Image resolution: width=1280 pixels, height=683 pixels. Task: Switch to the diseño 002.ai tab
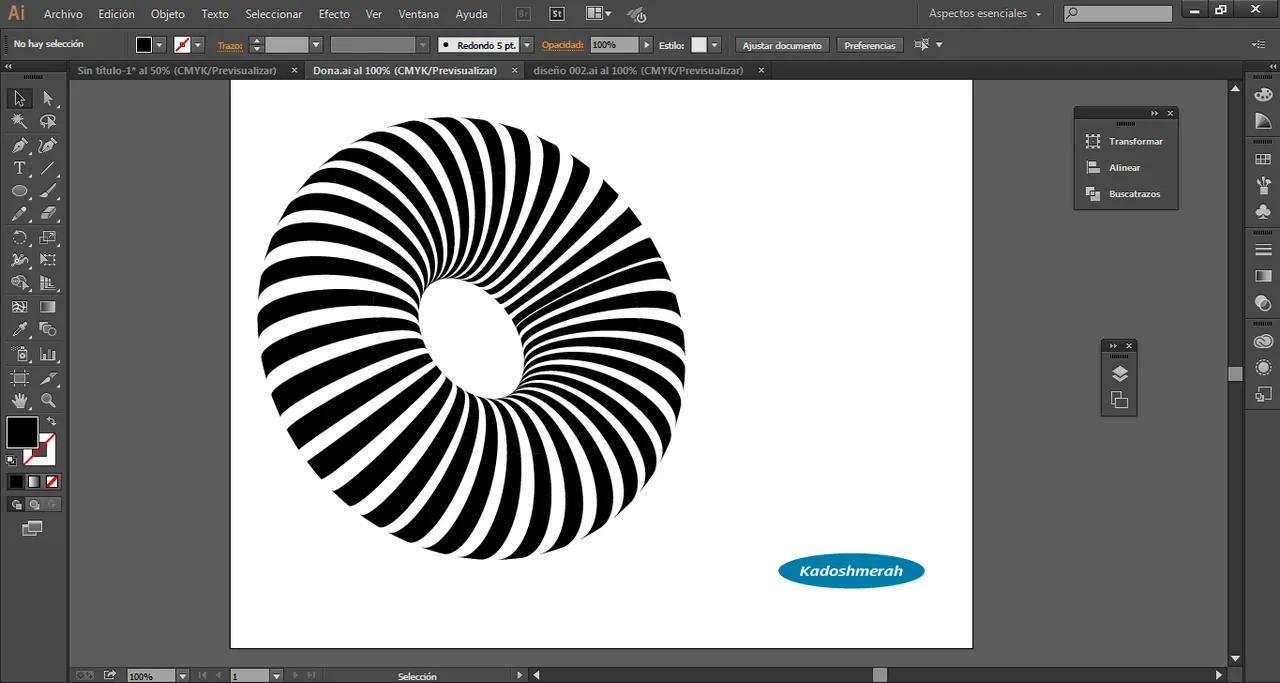click(x=638, y=71)
